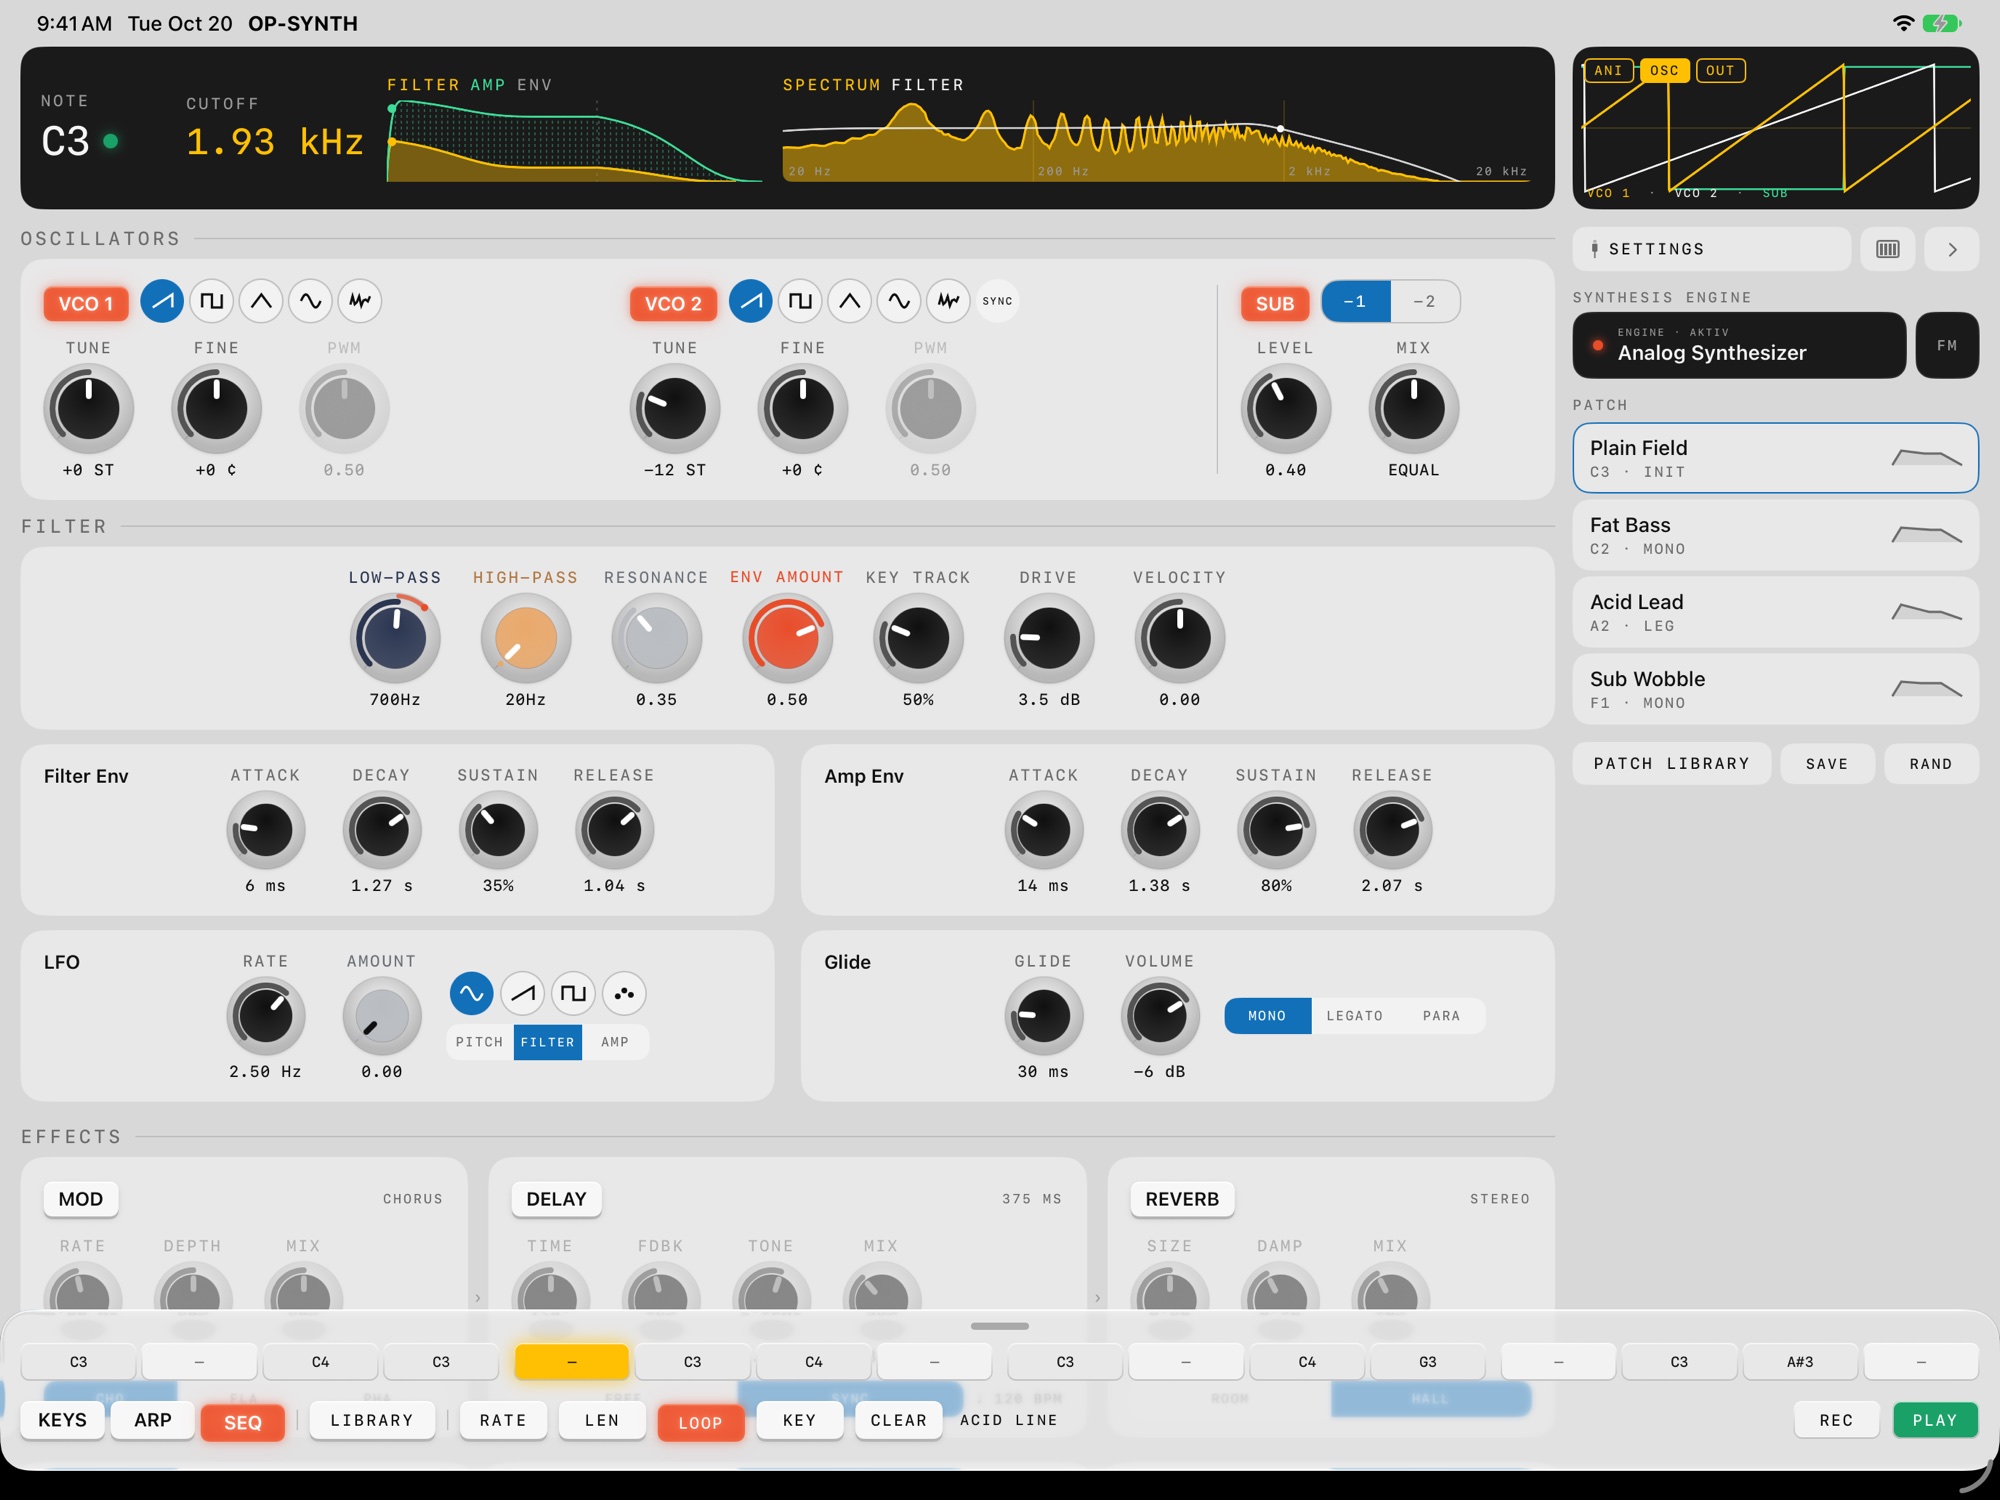This screenshot has width=2000, height=1500.
Task: Enable VCO 2 SYNC
Action: click(x=997, y=301)
